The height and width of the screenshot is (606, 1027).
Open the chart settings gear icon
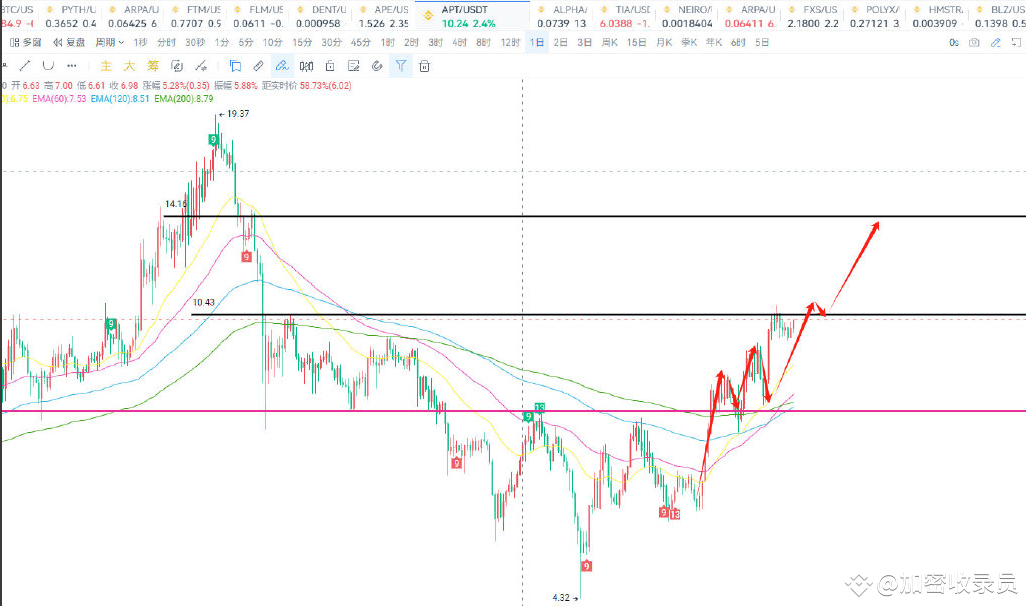tap(996, 43)
